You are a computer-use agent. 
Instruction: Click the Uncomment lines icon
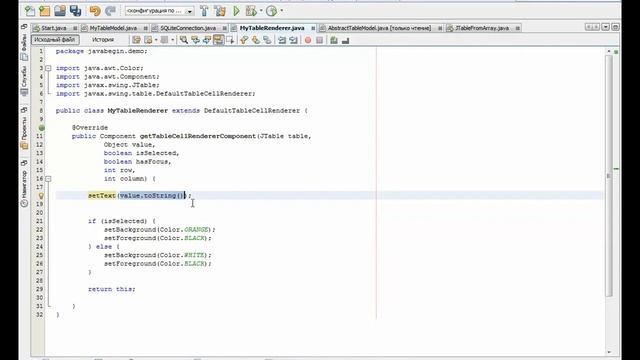pos(345,40)
